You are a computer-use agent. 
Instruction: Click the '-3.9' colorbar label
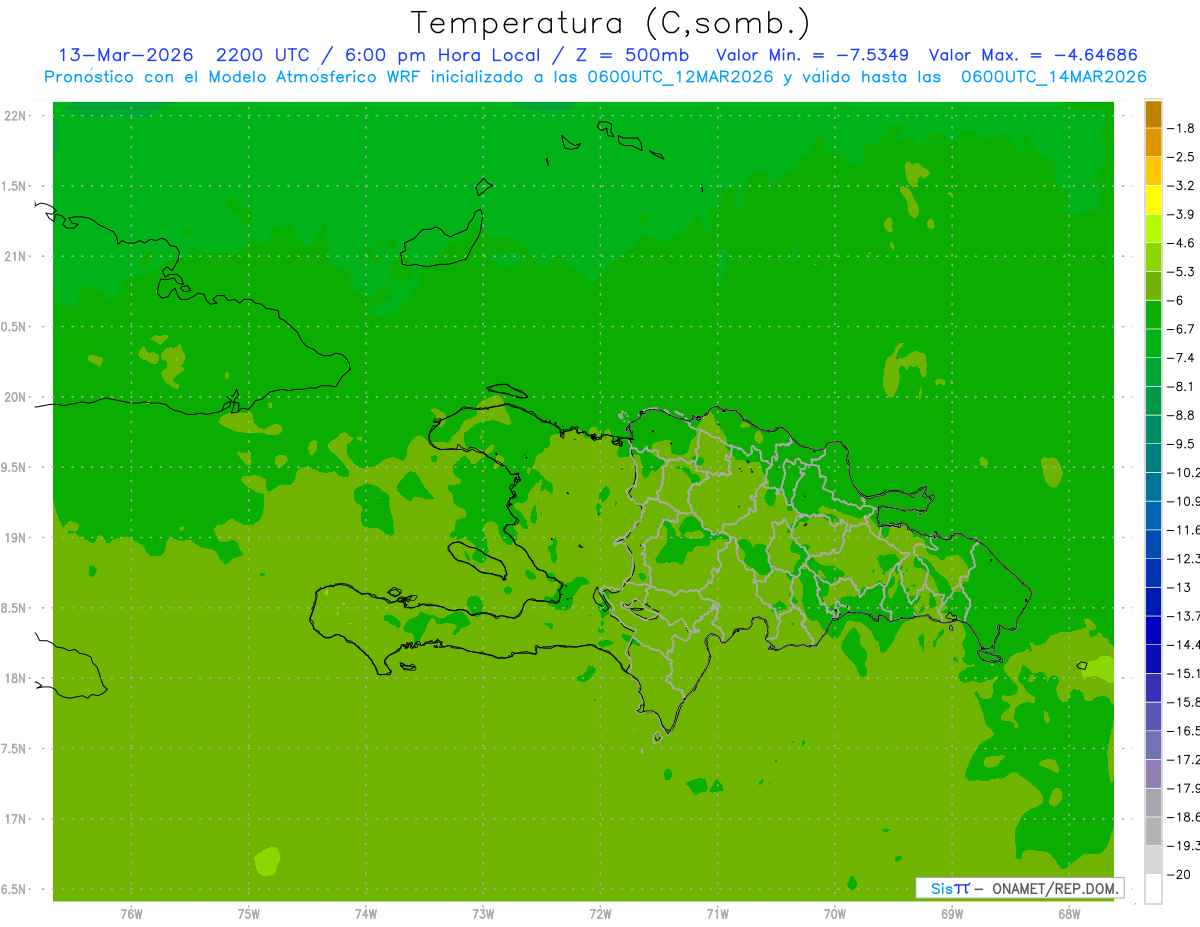tap(1180, 214)
